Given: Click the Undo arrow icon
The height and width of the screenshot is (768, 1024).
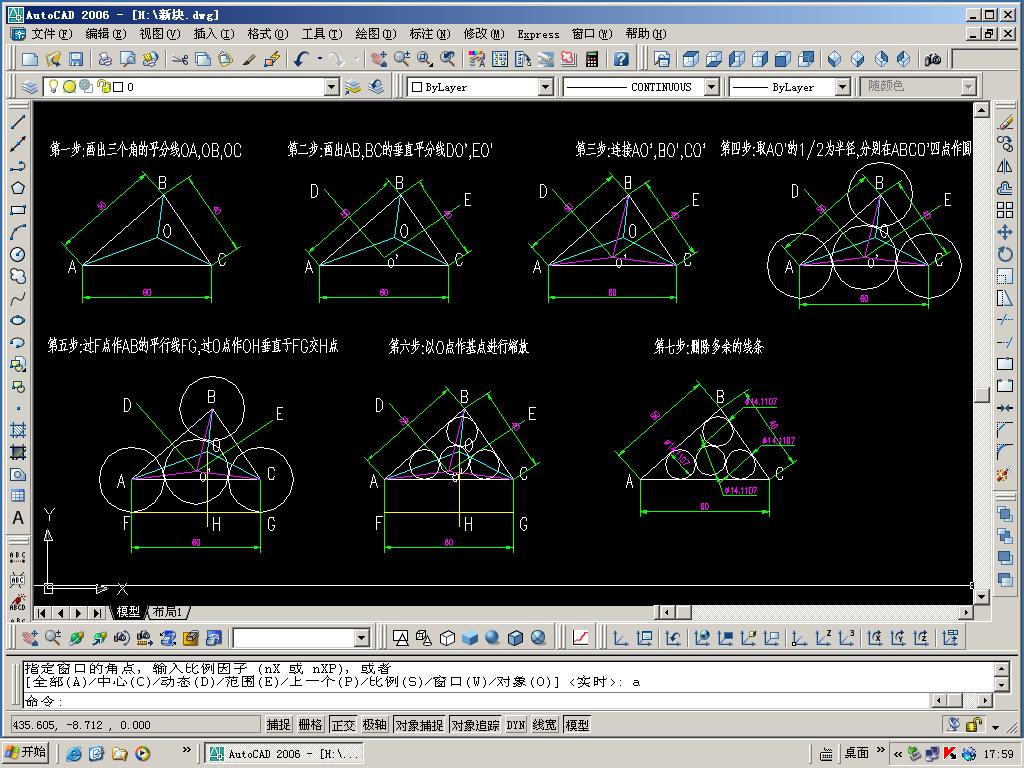Looking at the screenshot, I should click(301, 59).
